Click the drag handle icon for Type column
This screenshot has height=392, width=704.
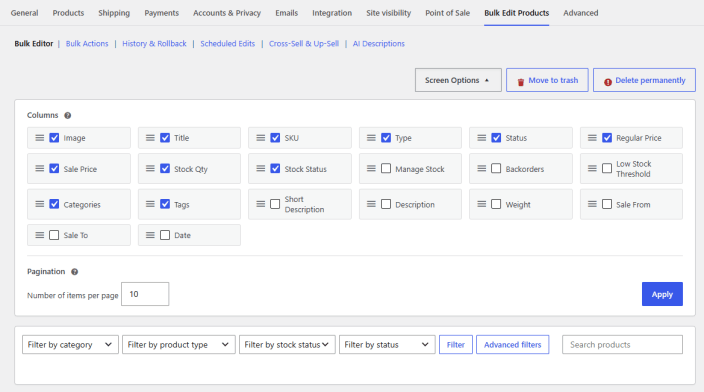point(371,138)
